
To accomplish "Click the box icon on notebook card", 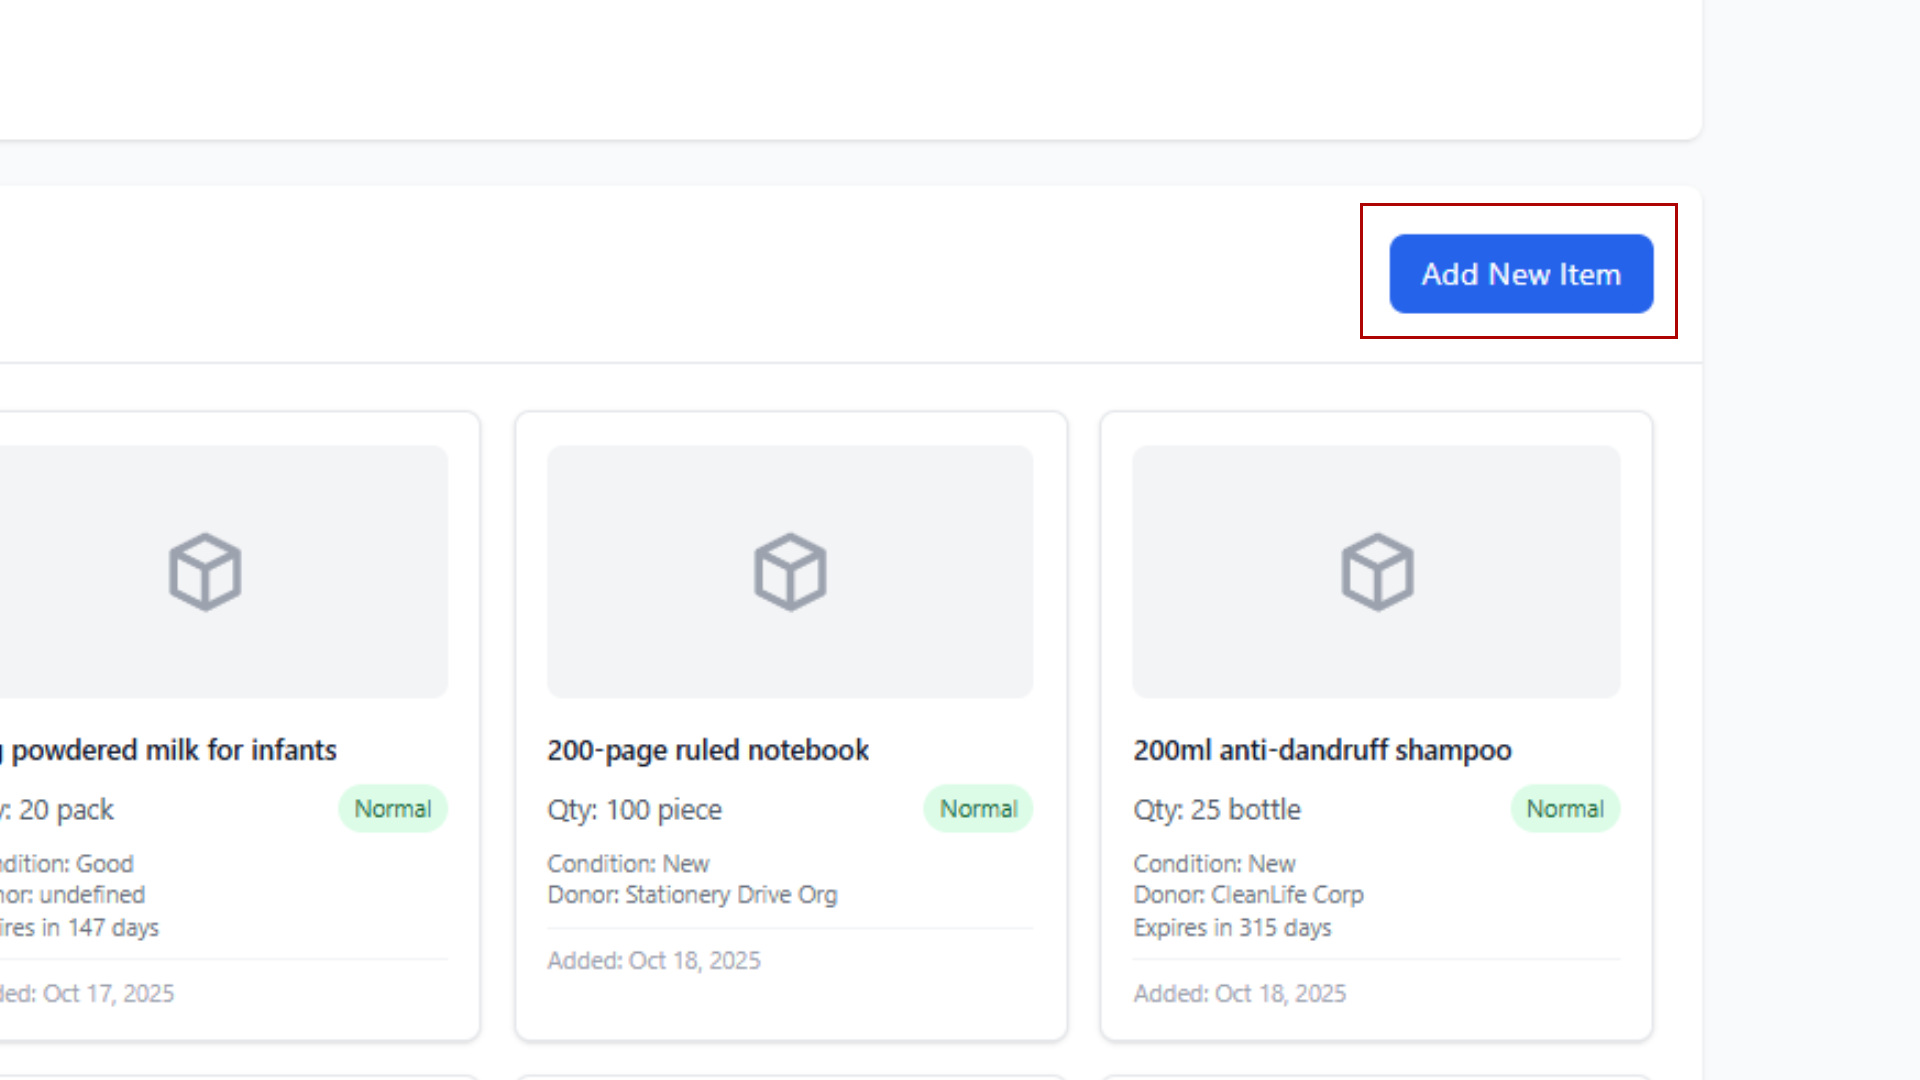I will point(790,572).
